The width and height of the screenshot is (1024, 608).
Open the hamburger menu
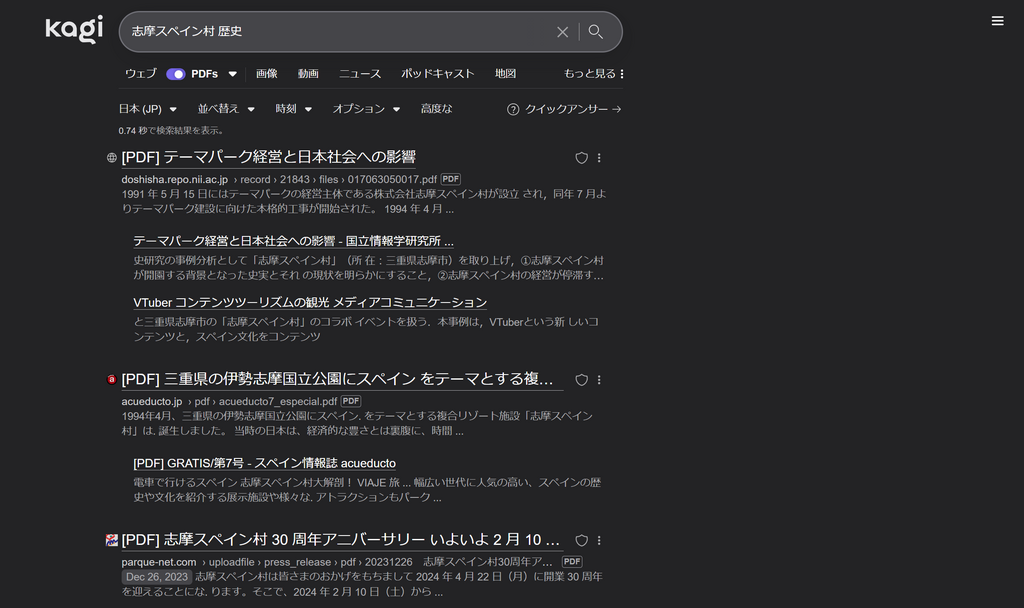(997, 21)
